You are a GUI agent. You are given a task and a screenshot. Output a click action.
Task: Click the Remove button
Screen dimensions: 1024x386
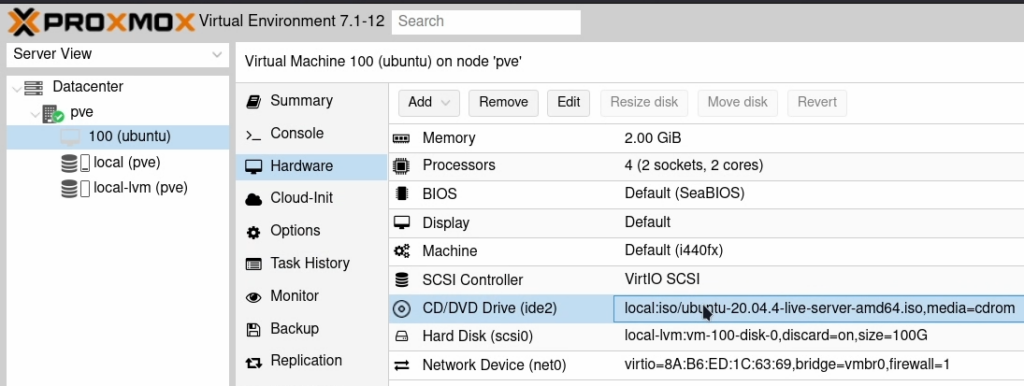pos(504,103)
